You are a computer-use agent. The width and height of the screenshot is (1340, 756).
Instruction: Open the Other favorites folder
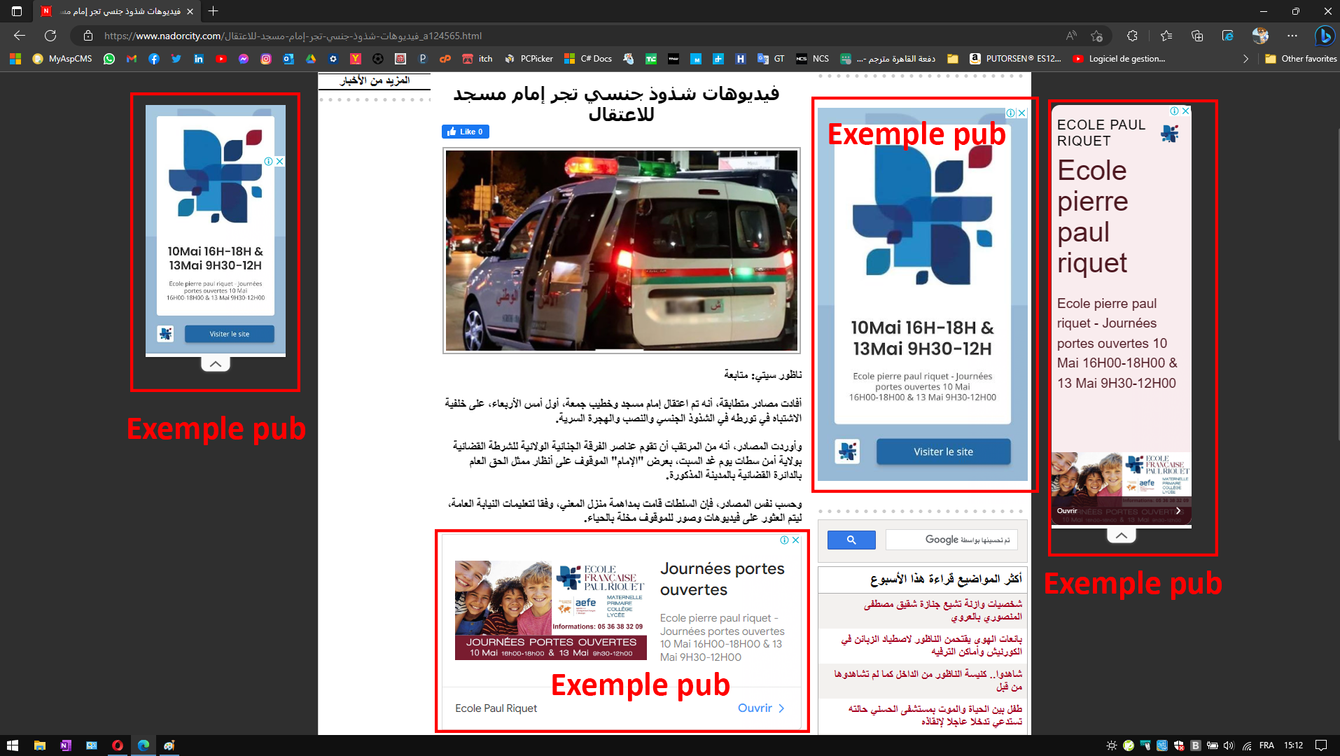[x=1300, y=59]
